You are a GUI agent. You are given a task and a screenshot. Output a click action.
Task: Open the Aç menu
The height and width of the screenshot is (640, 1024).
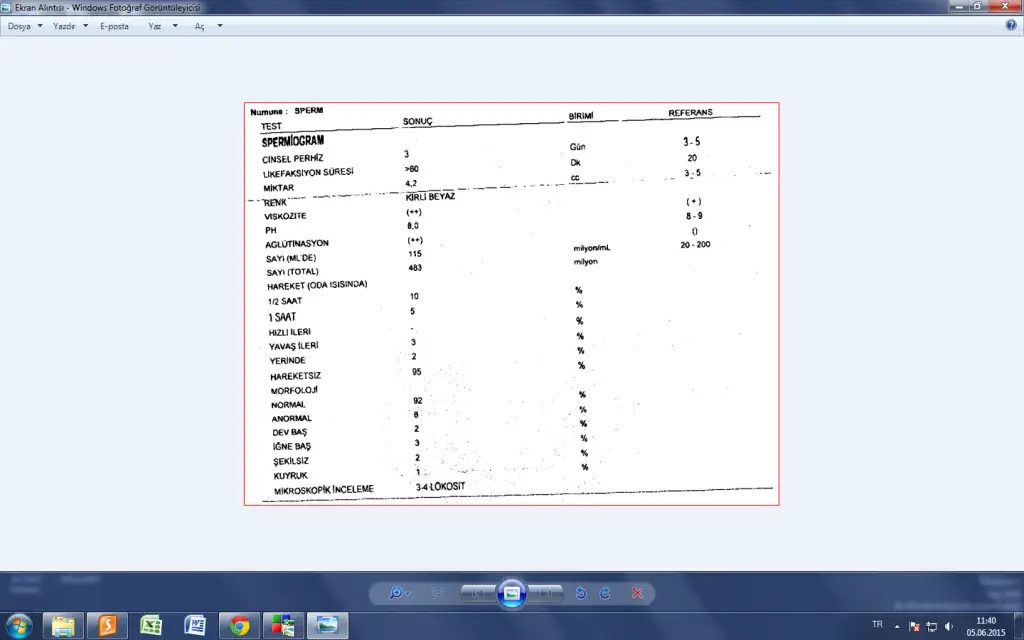(x=205, y=26)
